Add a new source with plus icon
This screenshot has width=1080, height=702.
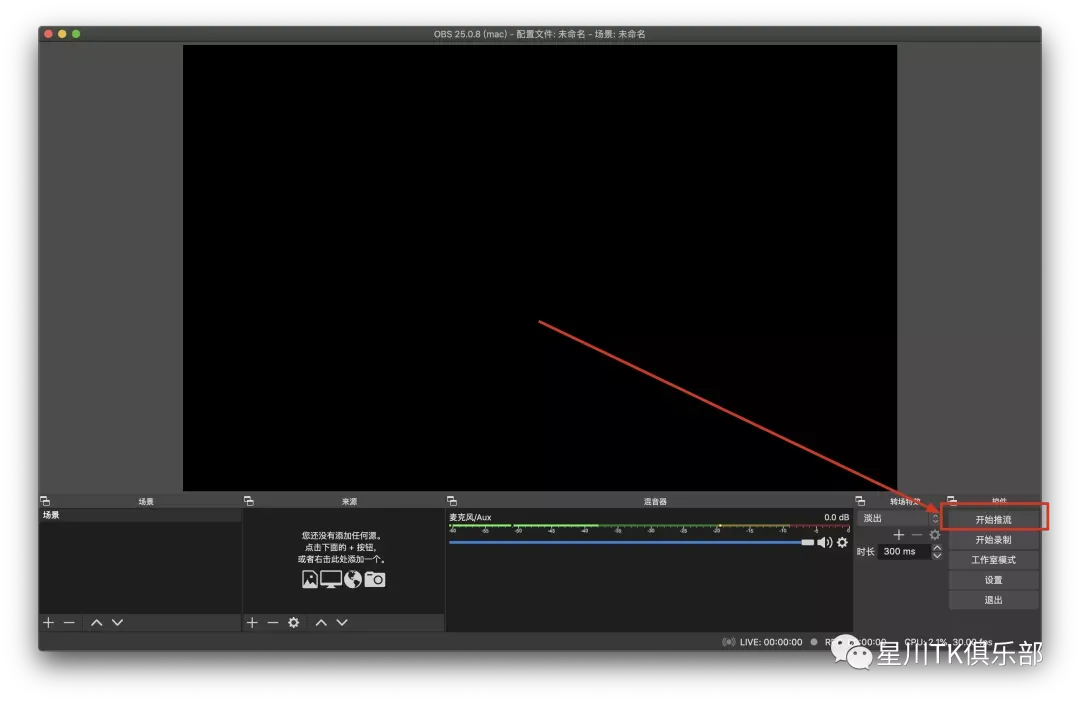[x=252, y=622]
